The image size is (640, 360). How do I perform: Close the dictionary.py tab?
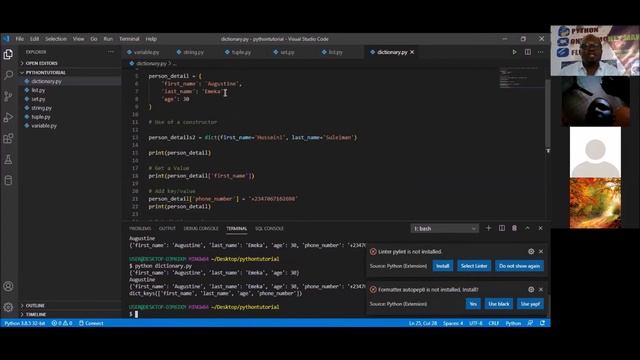pos(412,52)
